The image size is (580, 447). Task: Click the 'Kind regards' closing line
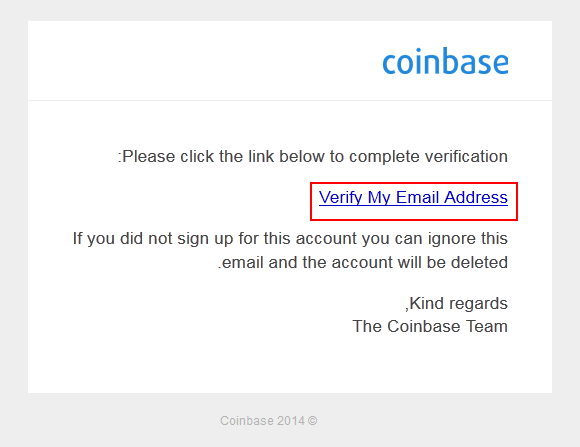456,303
